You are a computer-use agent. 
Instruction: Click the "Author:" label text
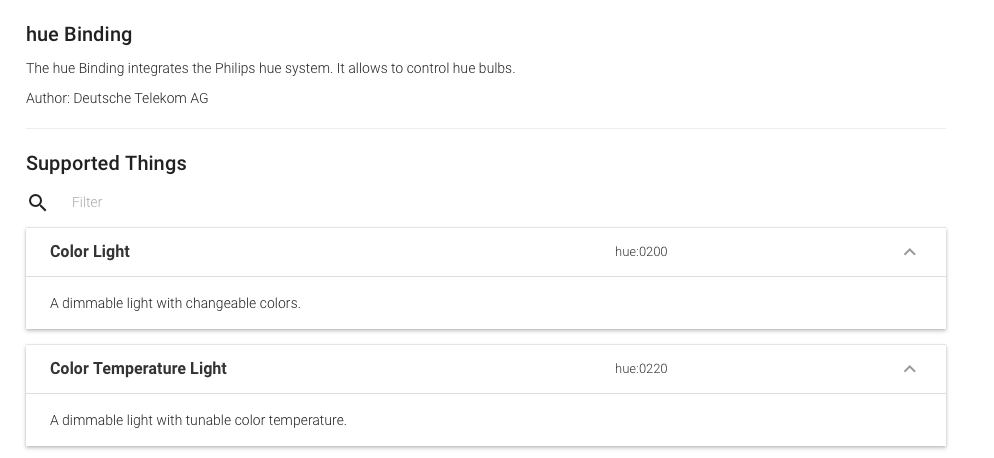pyautogui.click(x=48, y=98)
